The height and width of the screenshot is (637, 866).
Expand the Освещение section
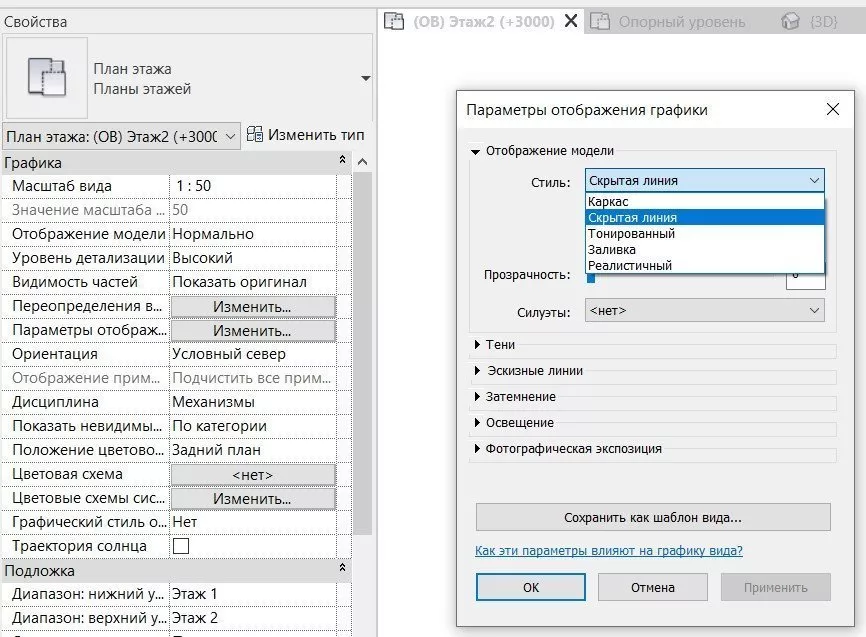point(477,423)
